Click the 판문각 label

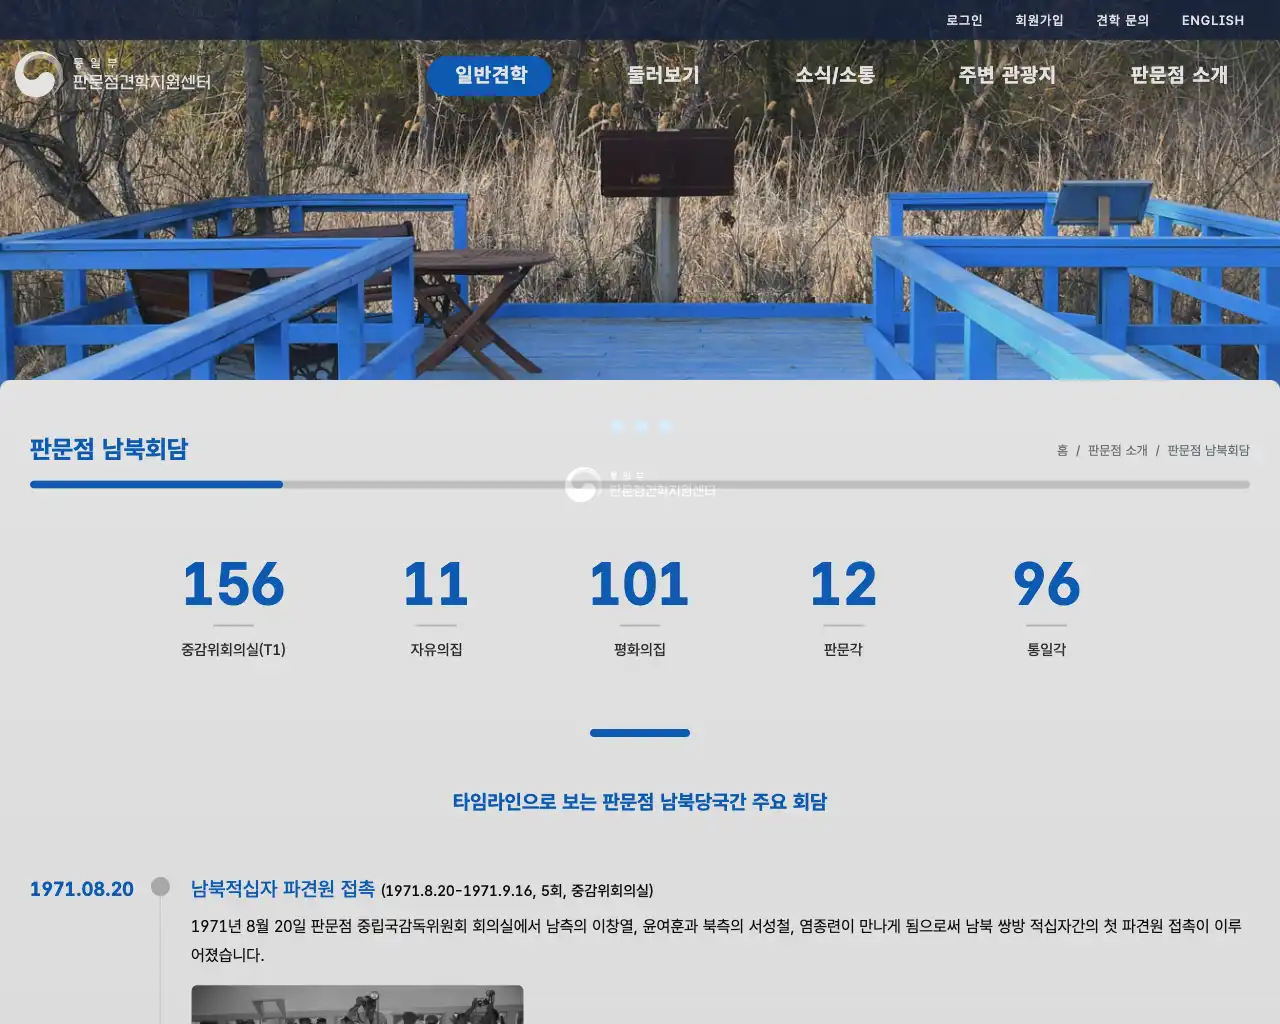tap(843, 649)
